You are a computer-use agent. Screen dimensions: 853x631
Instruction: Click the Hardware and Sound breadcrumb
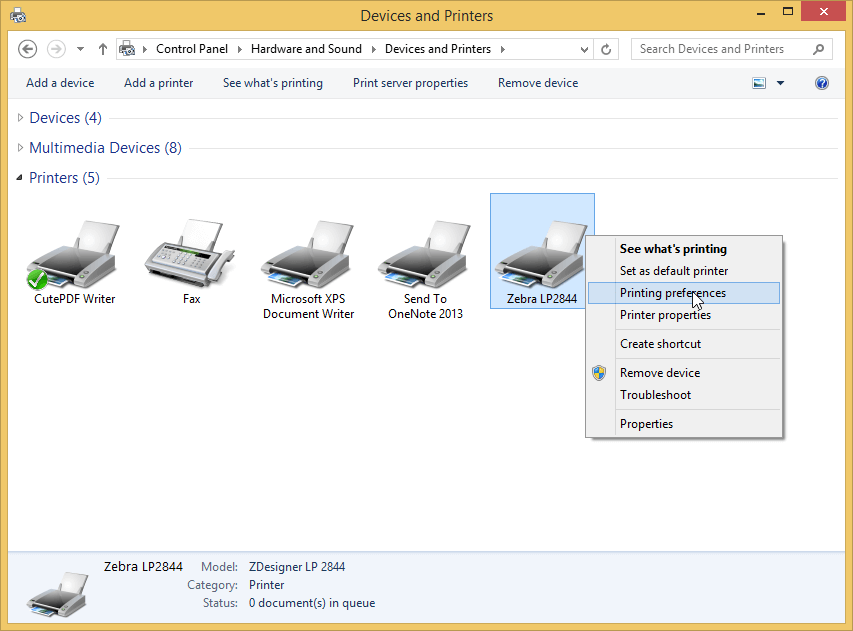(x=306, y=49)
